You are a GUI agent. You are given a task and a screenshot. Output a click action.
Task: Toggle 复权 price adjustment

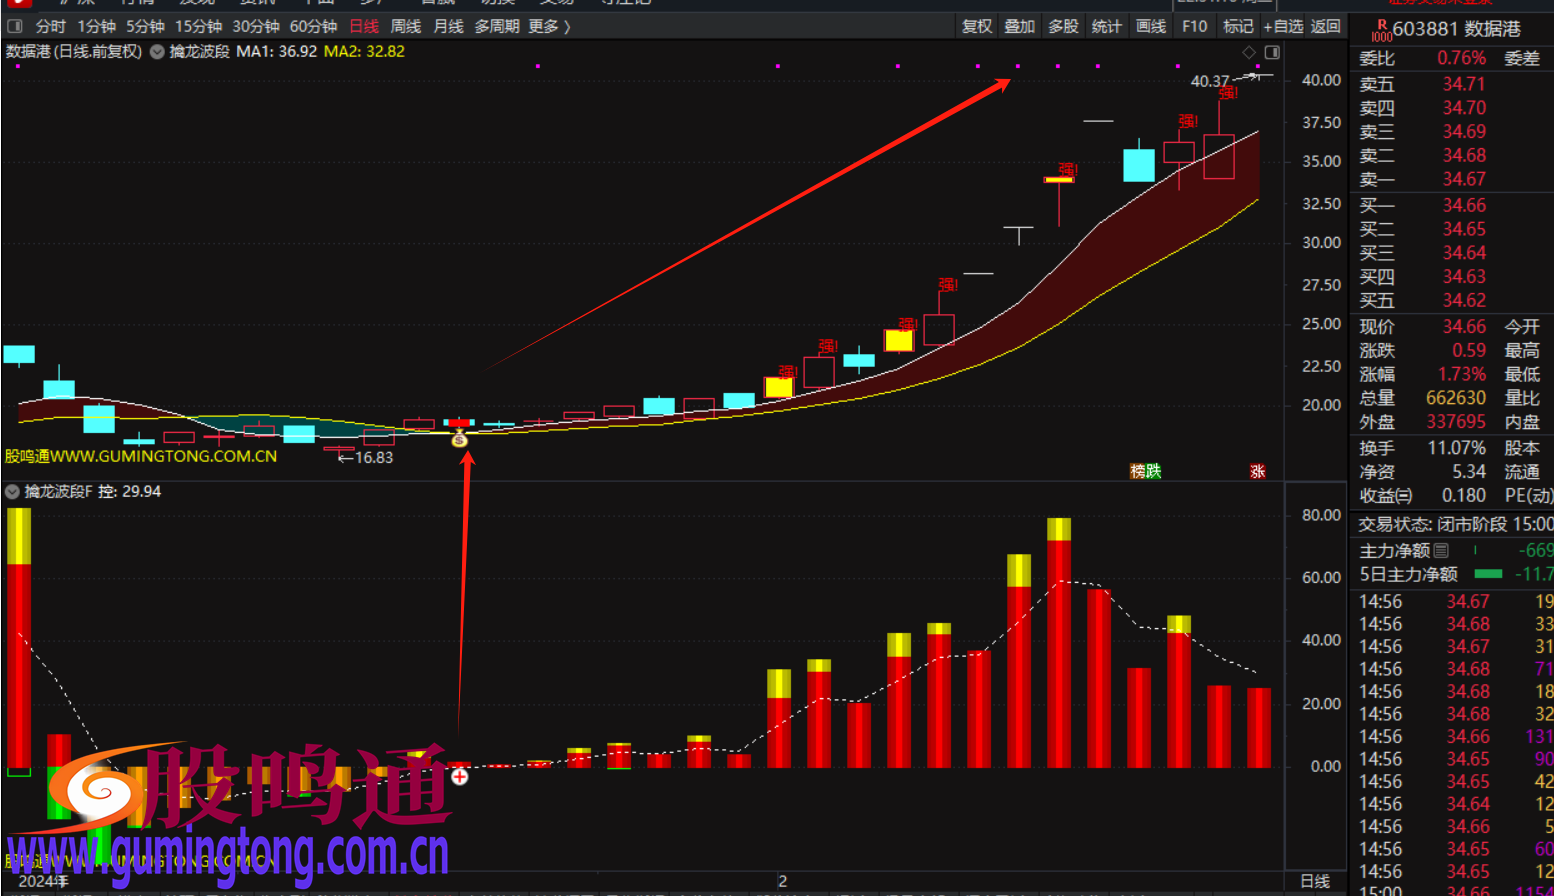coord(977,26)
